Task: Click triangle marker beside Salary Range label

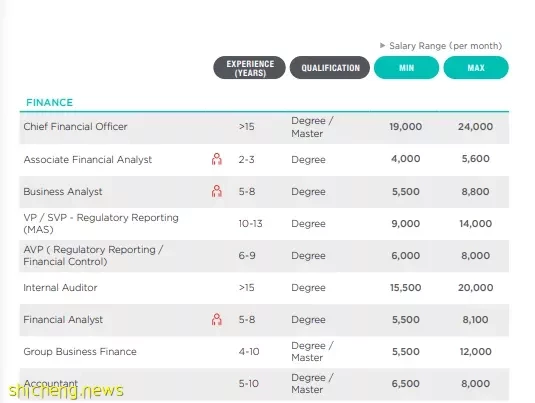Action: tap(382, 45)
